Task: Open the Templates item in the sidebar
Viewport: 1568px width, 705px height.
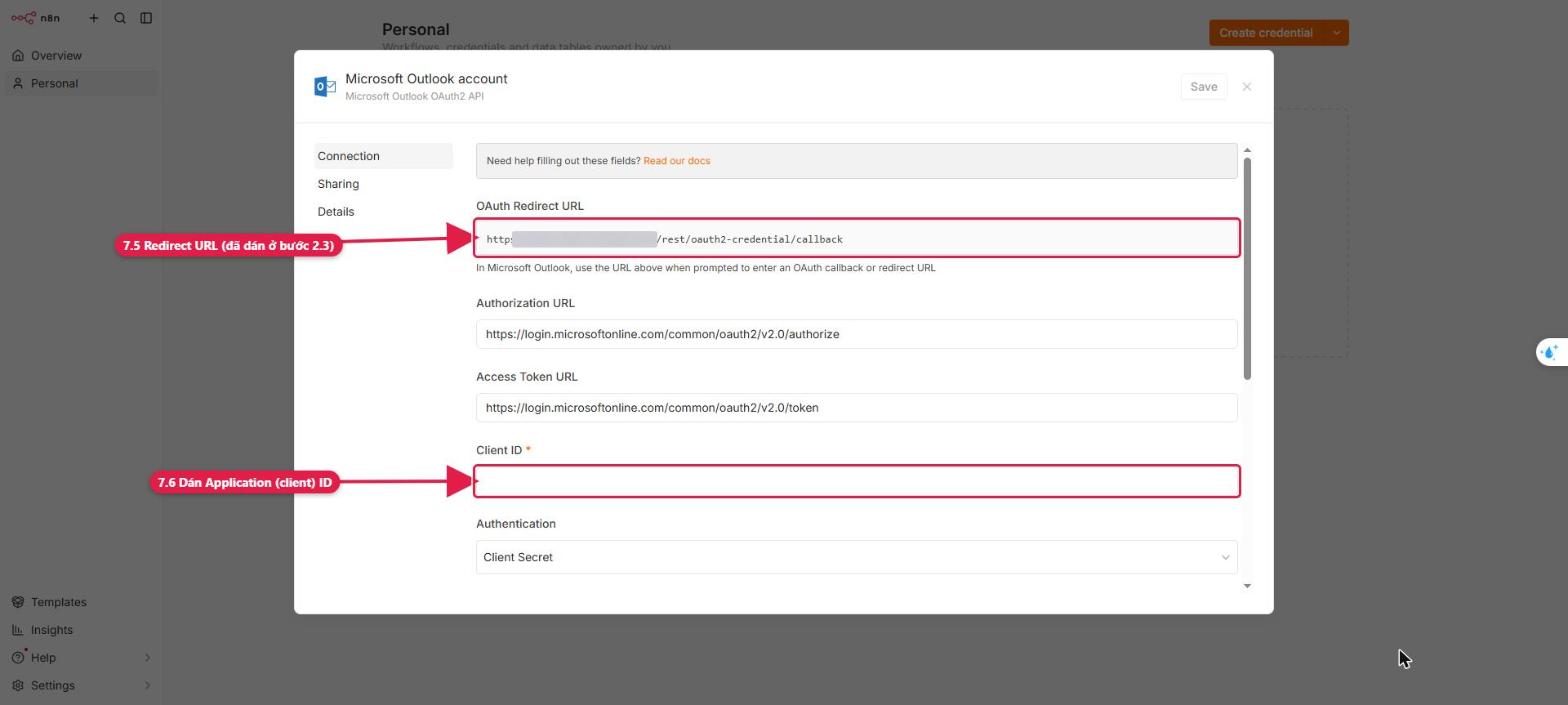Action: point(81,602)
